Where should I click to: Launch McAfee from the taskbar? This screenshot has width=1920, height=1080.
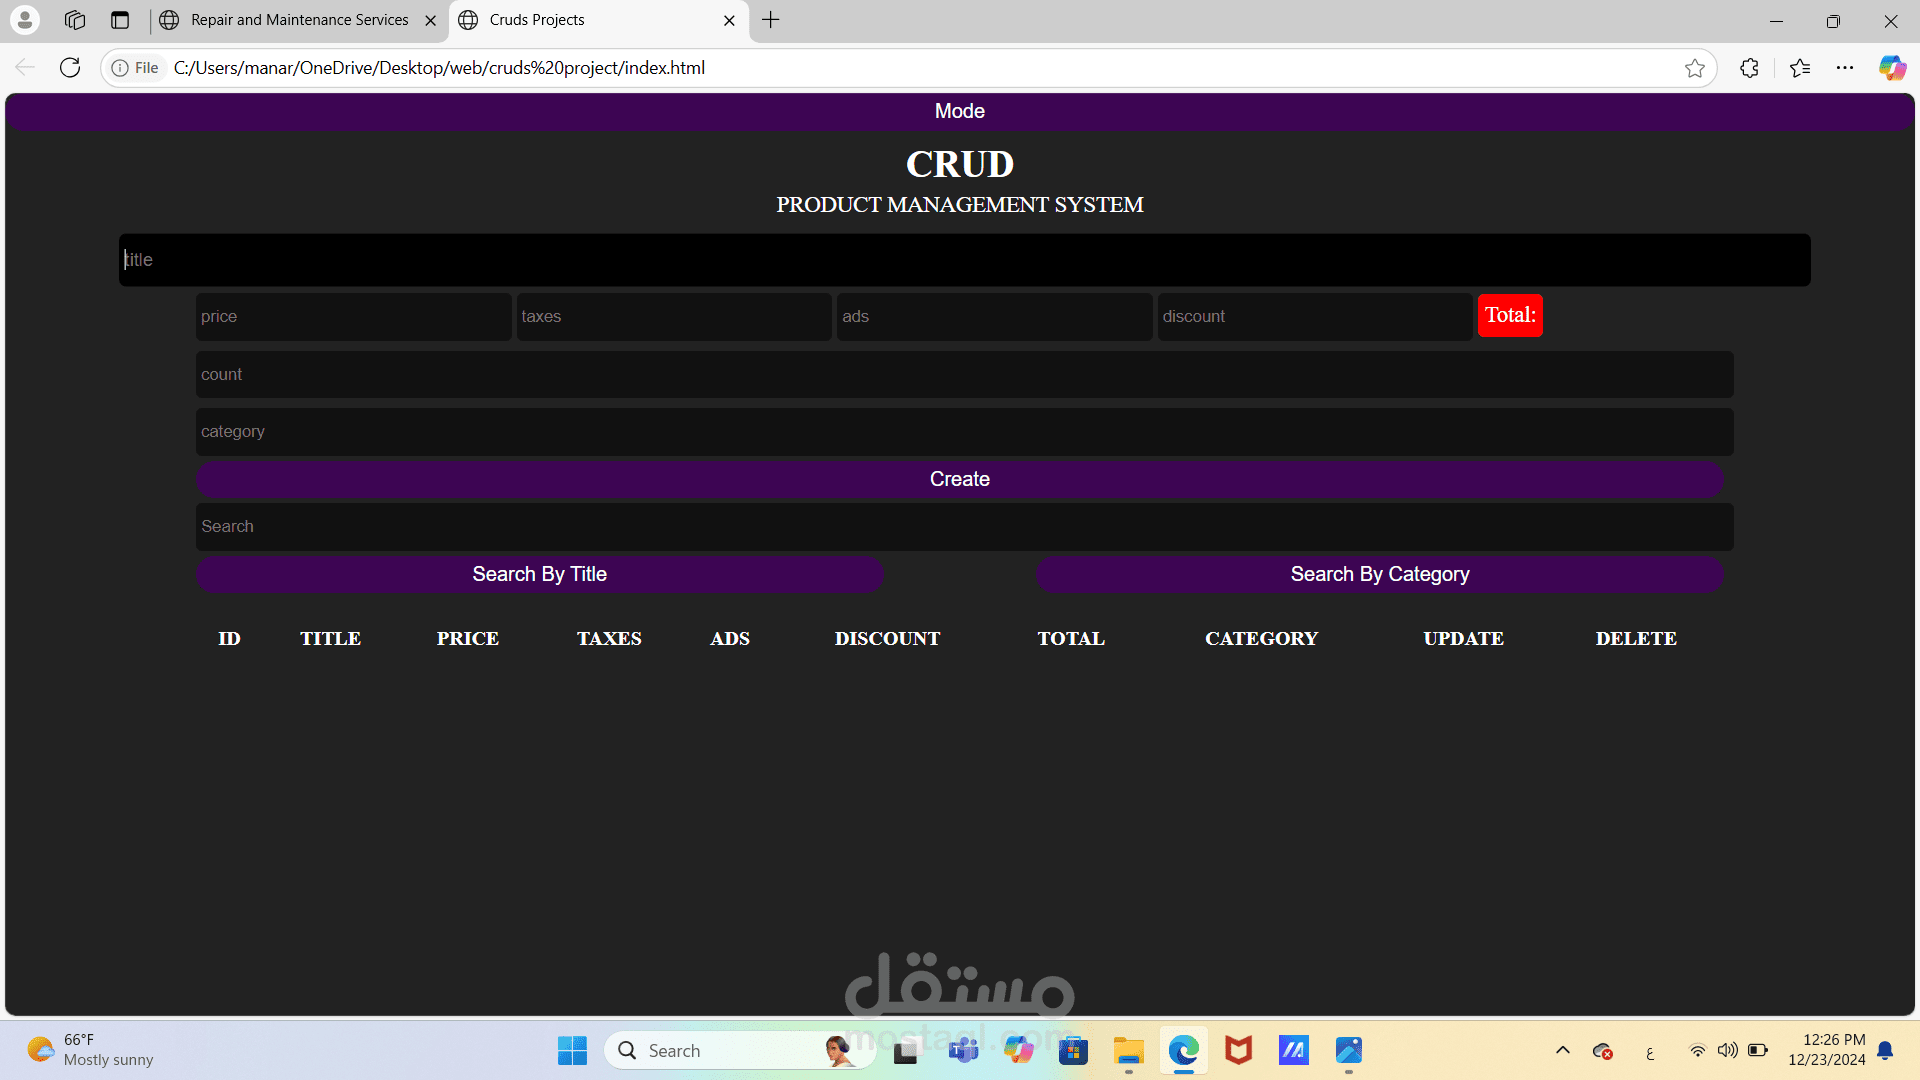click(1238, 1050)
